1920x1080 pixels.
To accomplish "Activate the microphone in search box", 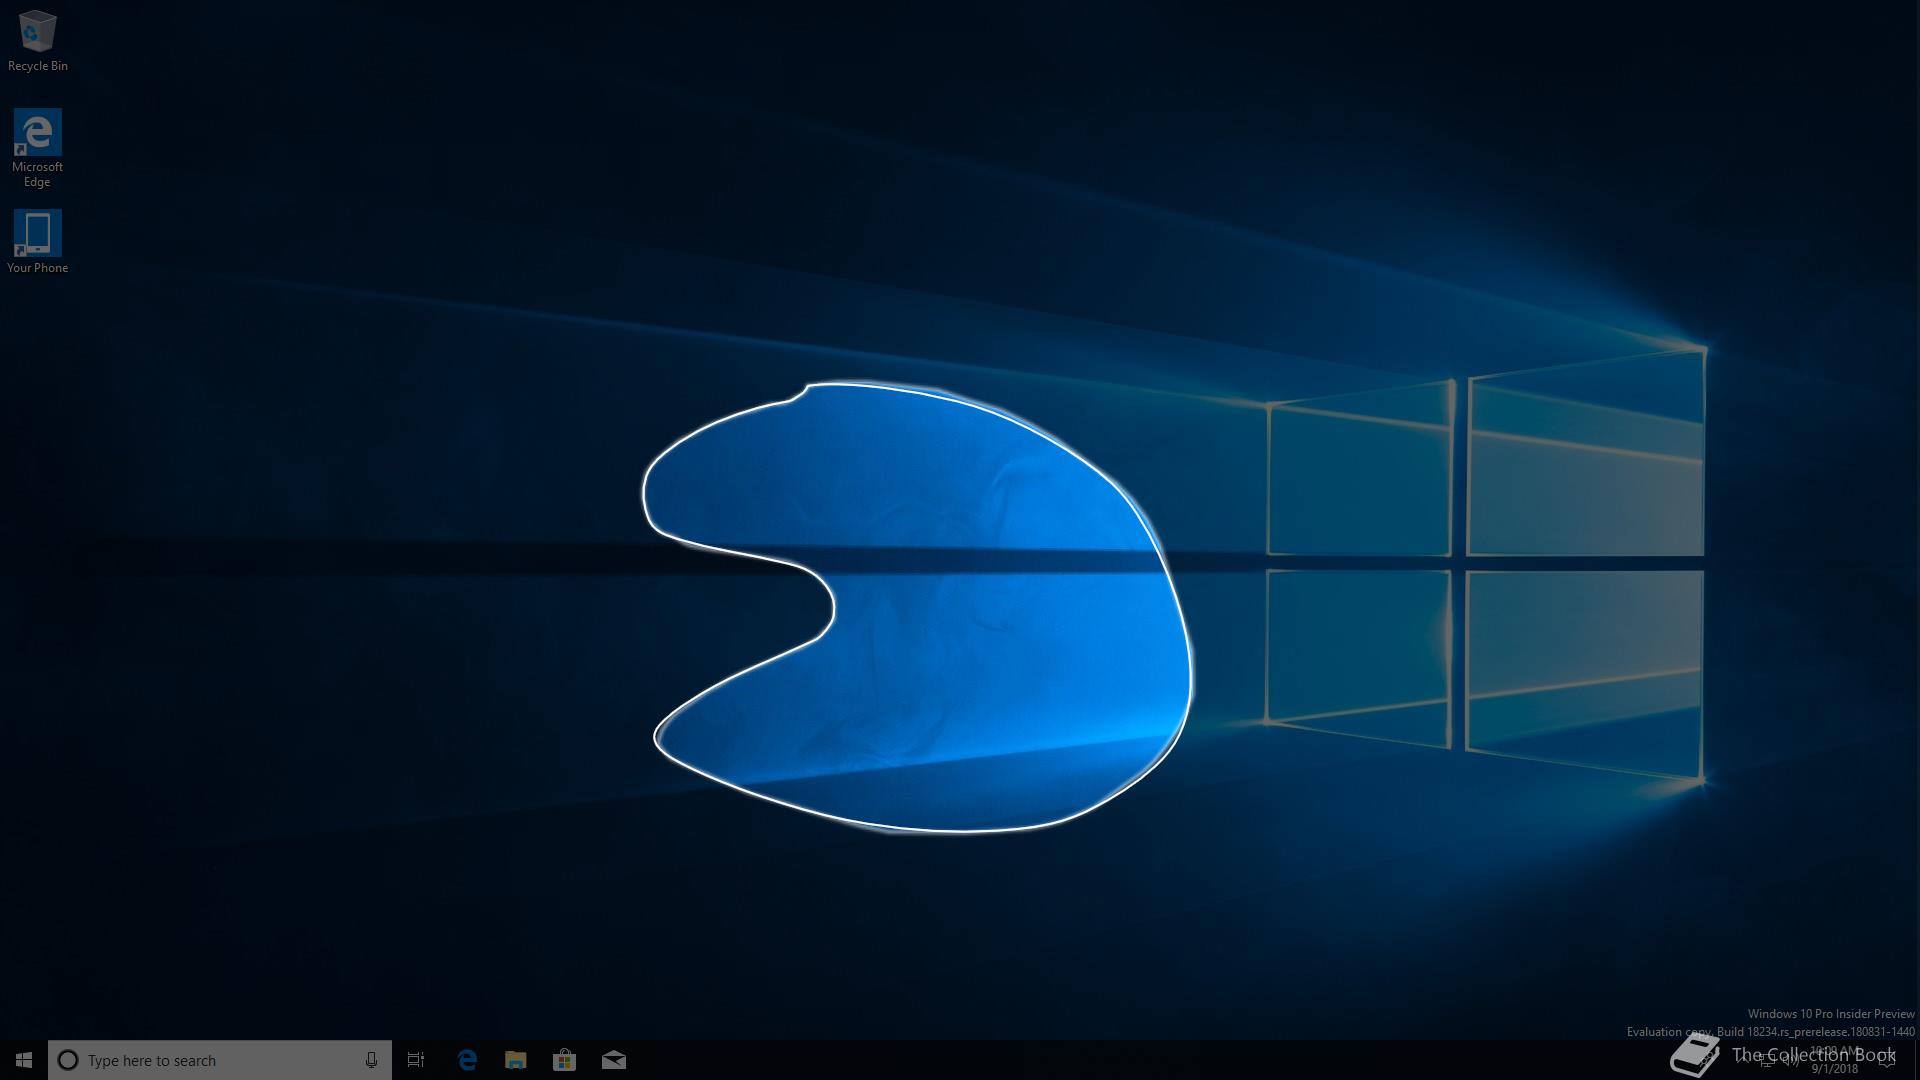I will click(x=371, y=1060).
